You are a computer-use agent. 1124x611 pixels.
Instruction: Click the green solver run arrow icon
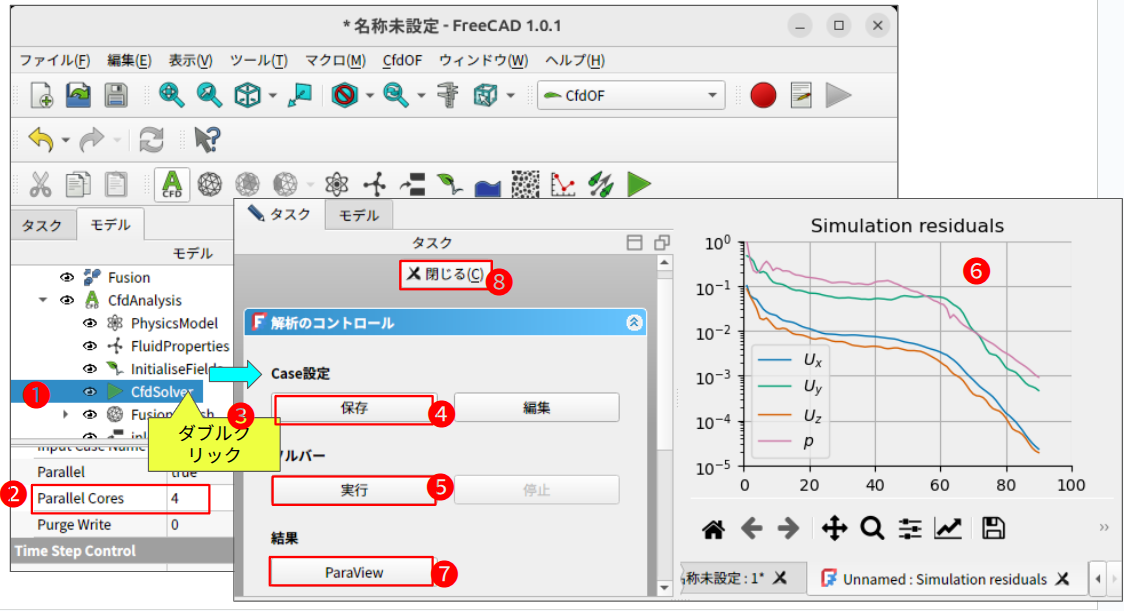(639, 184)
